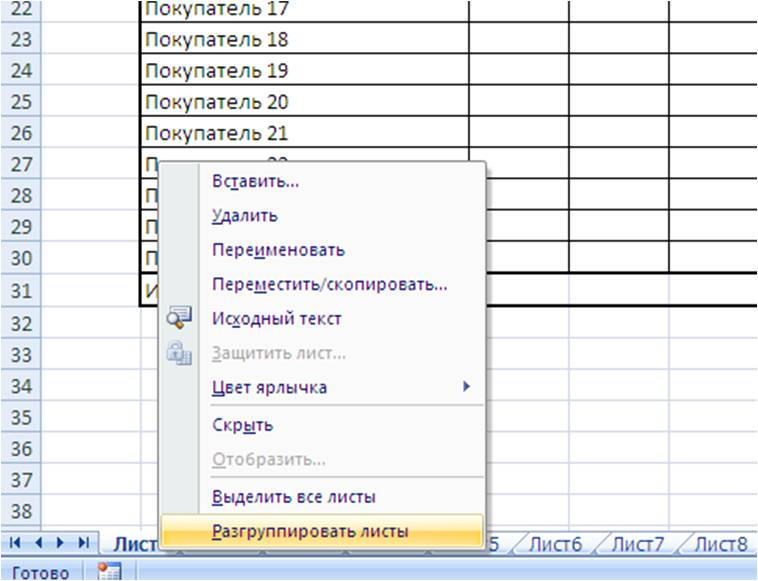Select Разгруппировать листы menu item
The image size is (758, 581).
(310, 532)
